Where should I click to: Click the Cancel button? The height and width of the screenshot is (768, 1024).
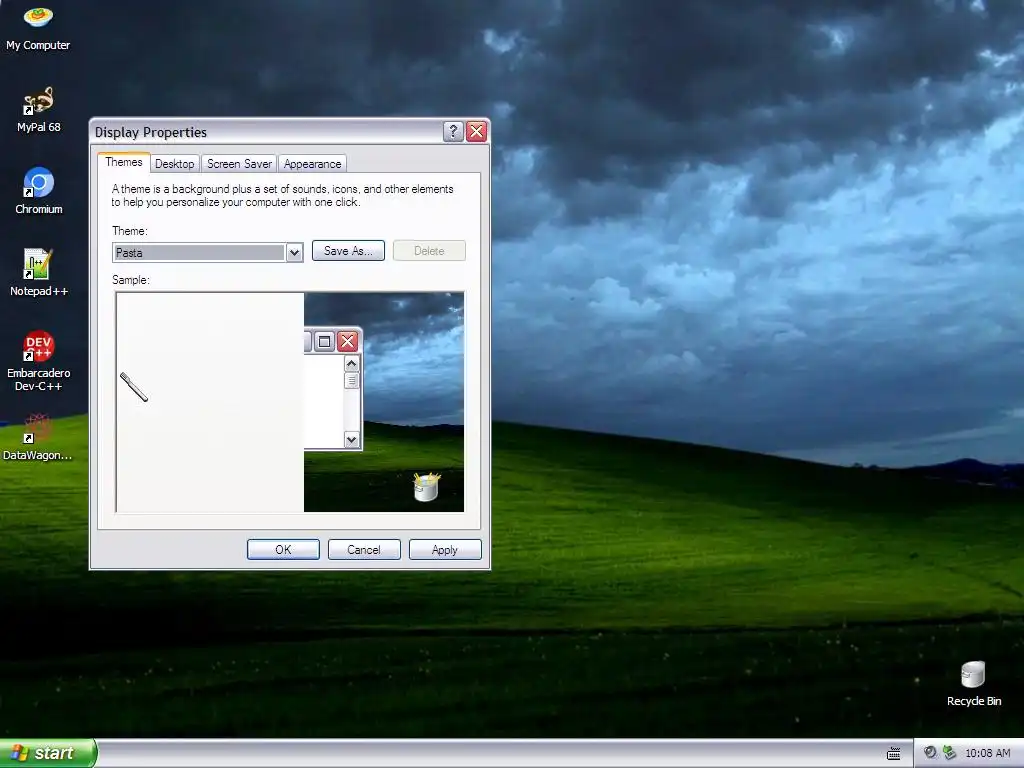coord(364,550)
